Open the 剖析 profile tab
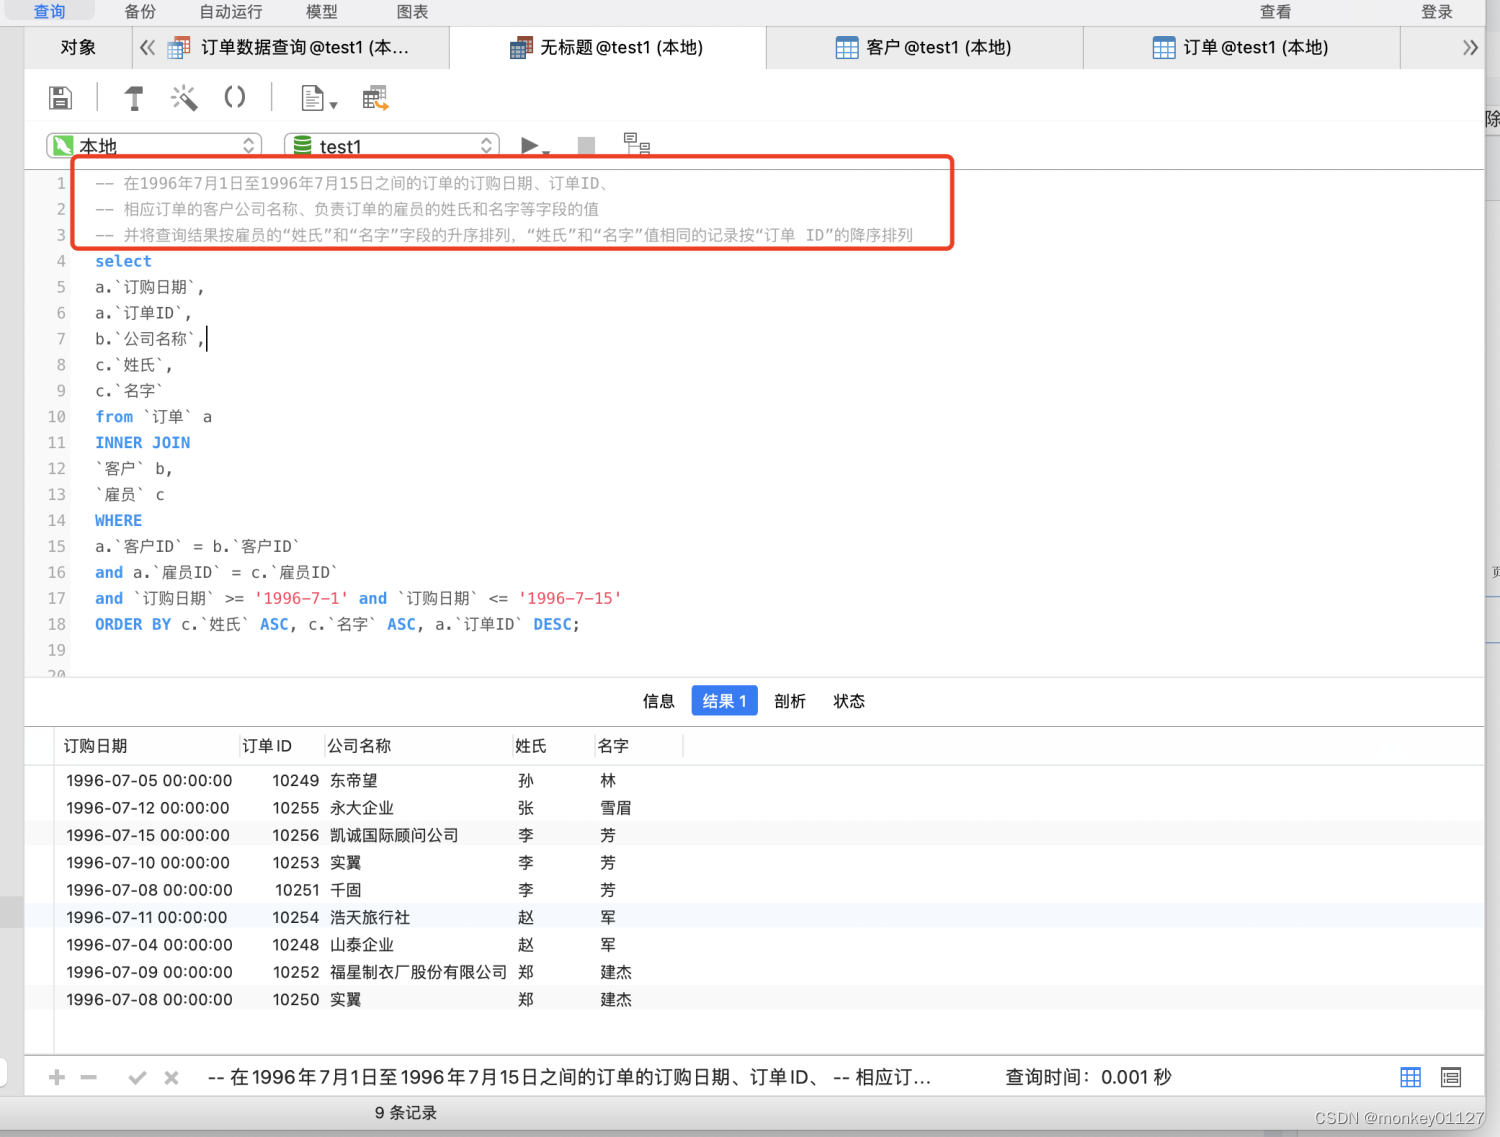Image resolution: width=1500 pixels, height=1137 pixels. coord(790,701)
